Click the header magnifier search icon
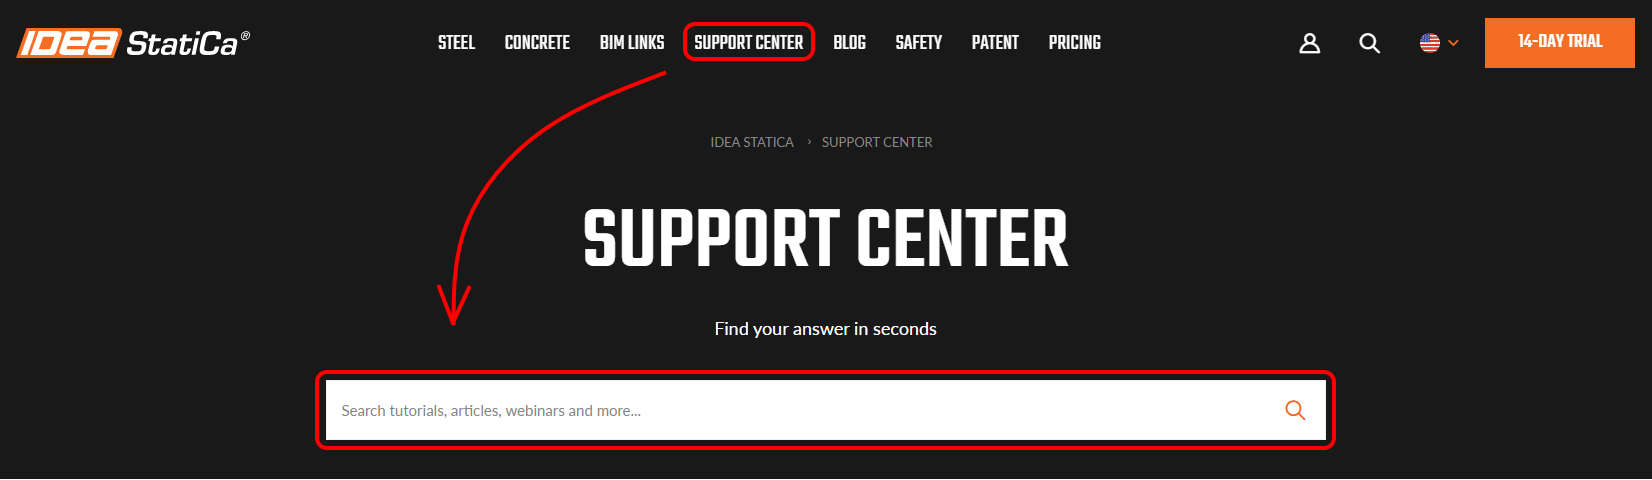The height and width of the screenshot is (480, 1652). (x=1369, y=43)
